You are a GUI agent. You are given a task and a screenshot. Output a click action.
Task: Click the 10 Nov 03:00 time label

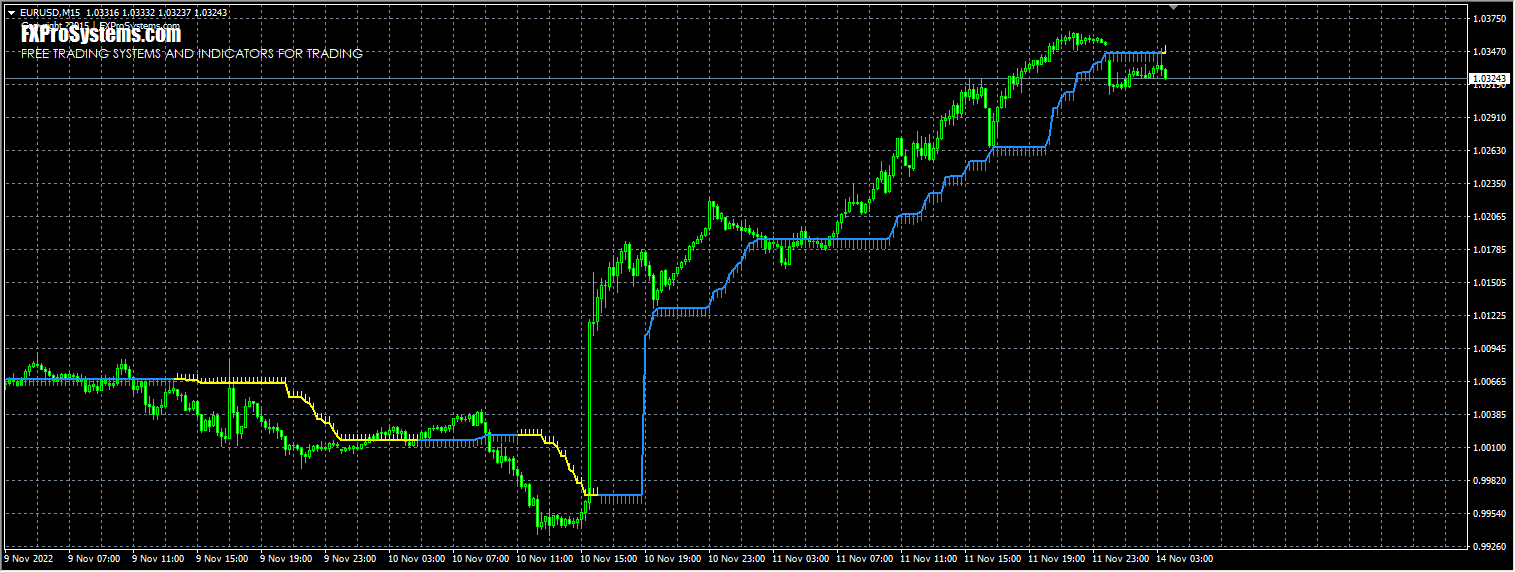[417, 560]
